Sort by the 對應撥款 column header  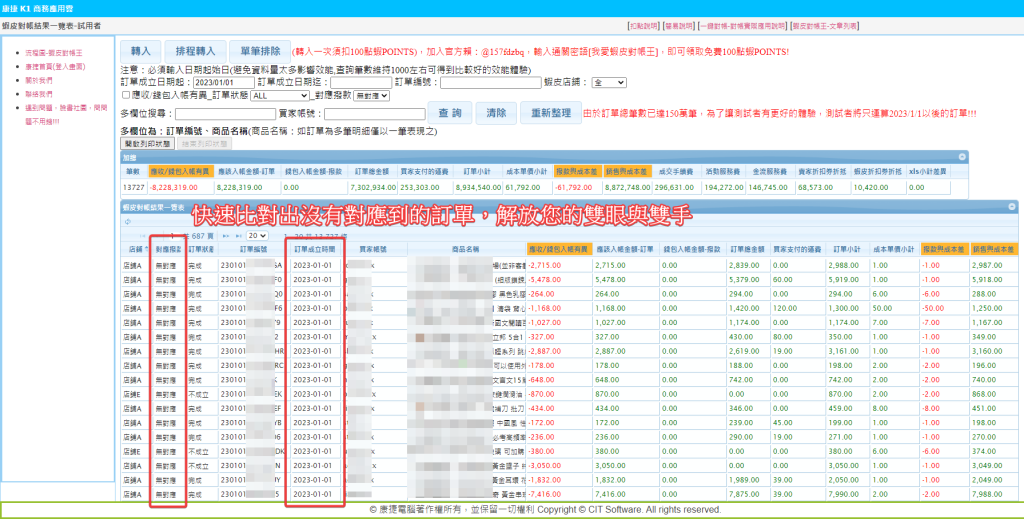tap(167, 247)
